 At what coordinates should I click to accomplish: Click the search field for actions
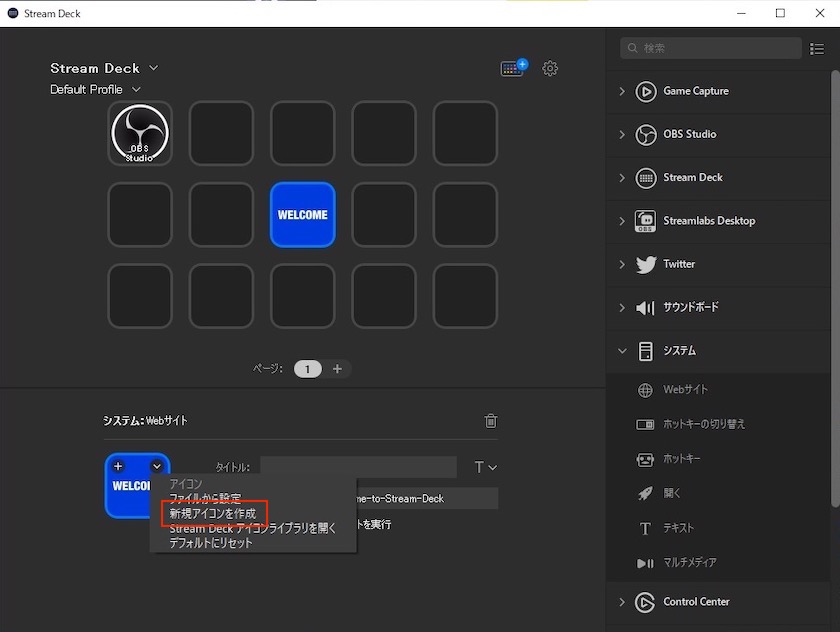[x=711, y=48]
